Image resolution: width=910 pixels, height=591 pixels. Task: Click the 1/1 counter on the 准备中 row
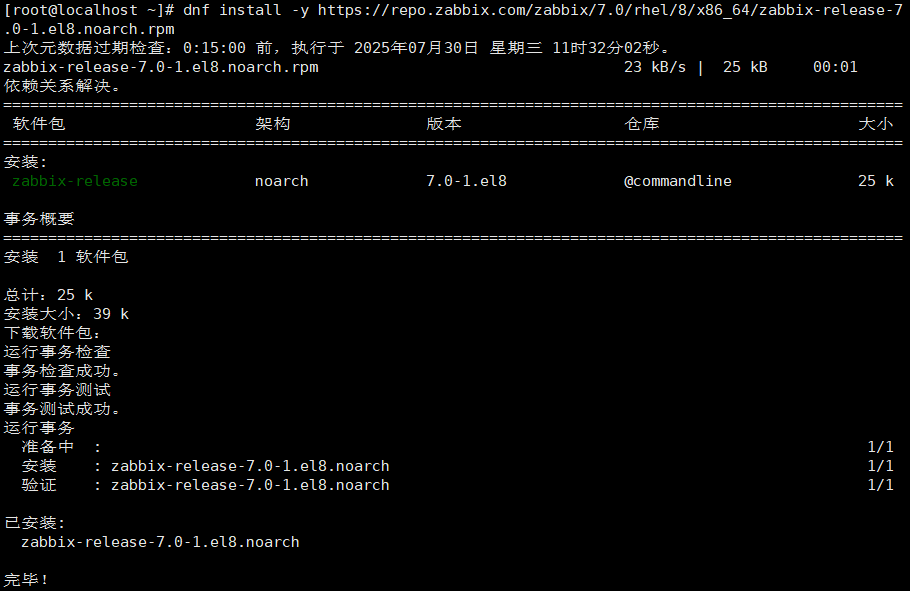coord(880,447)
